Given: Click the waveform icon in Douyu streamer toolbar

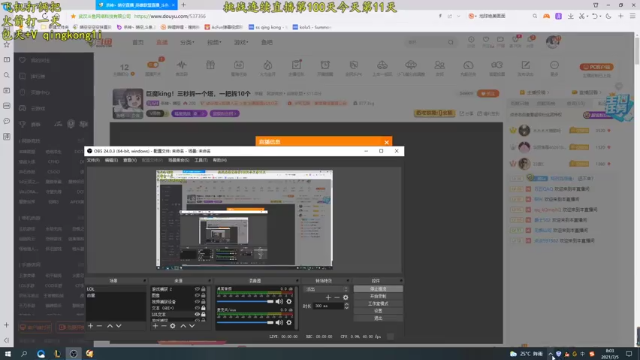Looking at the screenshot, I should tap(182, 65).
